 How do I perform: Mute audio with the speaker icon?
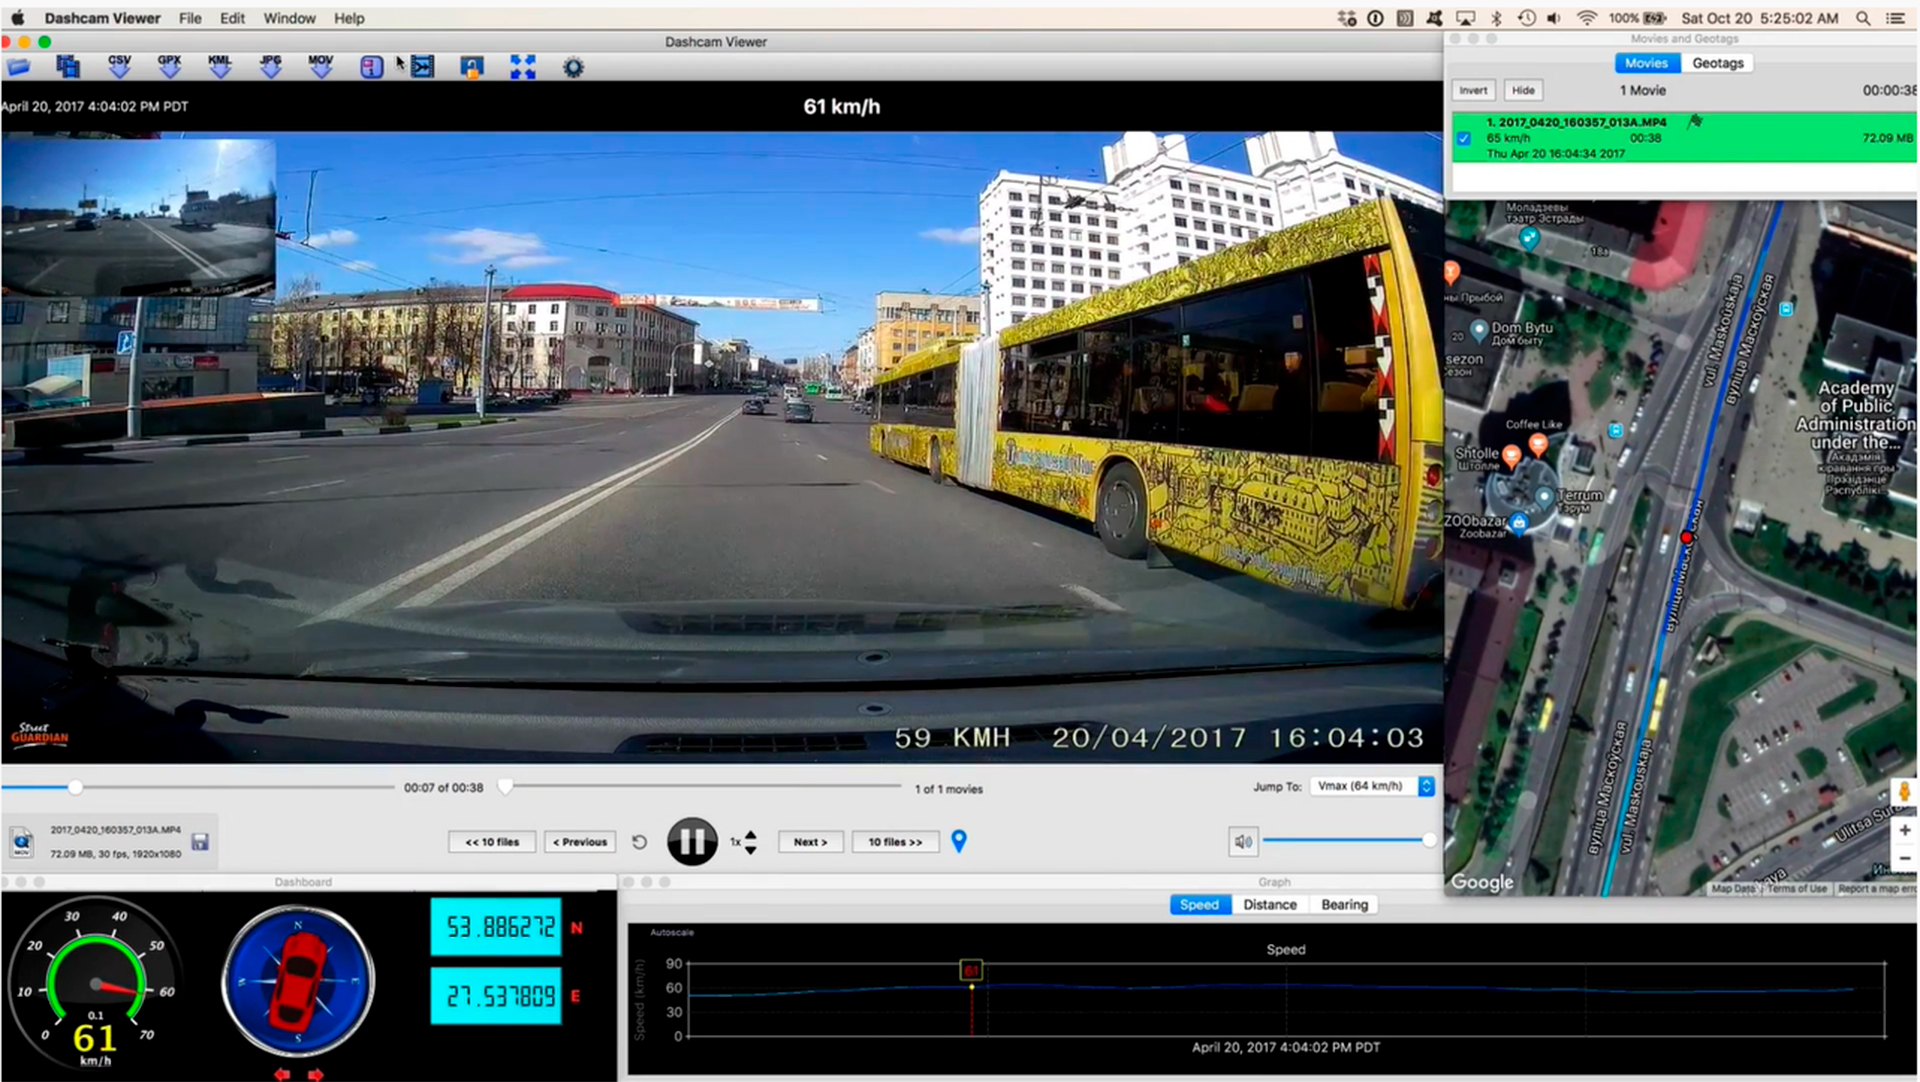coord(1243,842)
